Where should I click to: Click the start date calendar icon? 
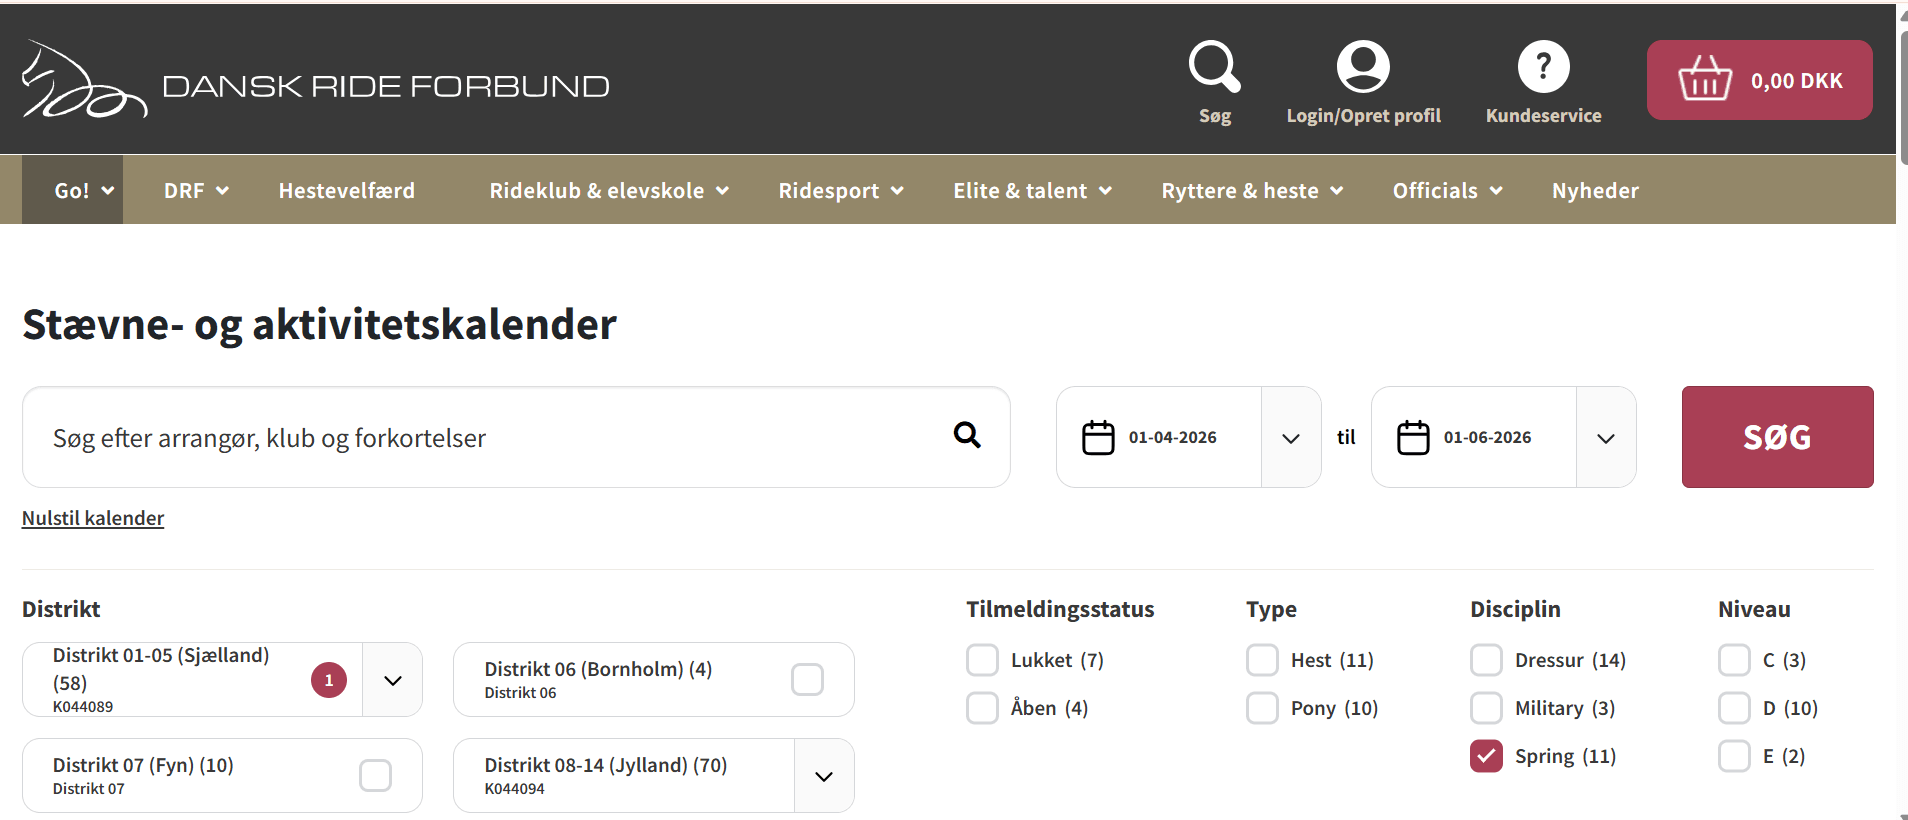[x=1098, y=437]
